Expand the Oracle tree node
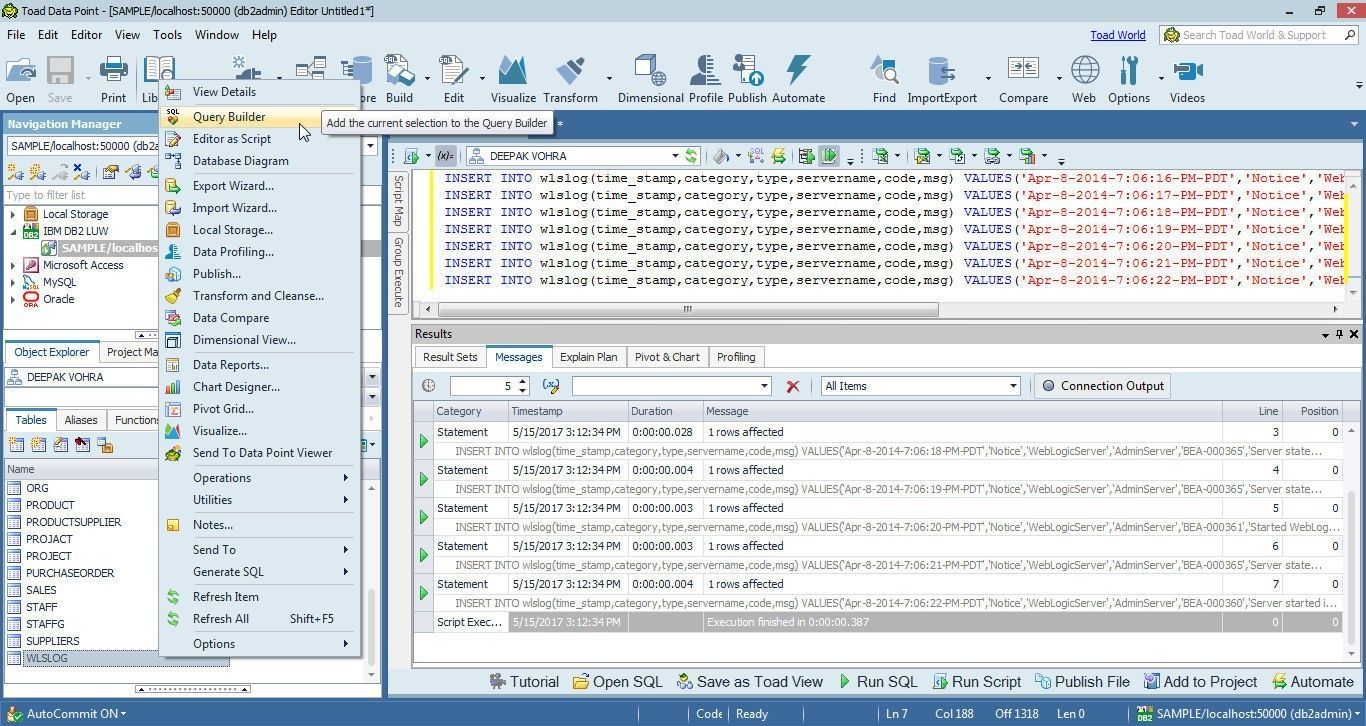1366x726 pixels. (13, 299)
